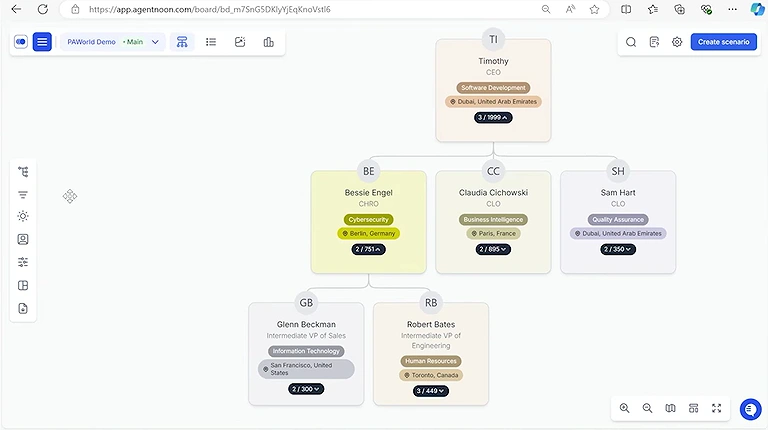Viewport: 768px width, 430px height.
Task: Select the Software Development tag
Action: [493, 88]
